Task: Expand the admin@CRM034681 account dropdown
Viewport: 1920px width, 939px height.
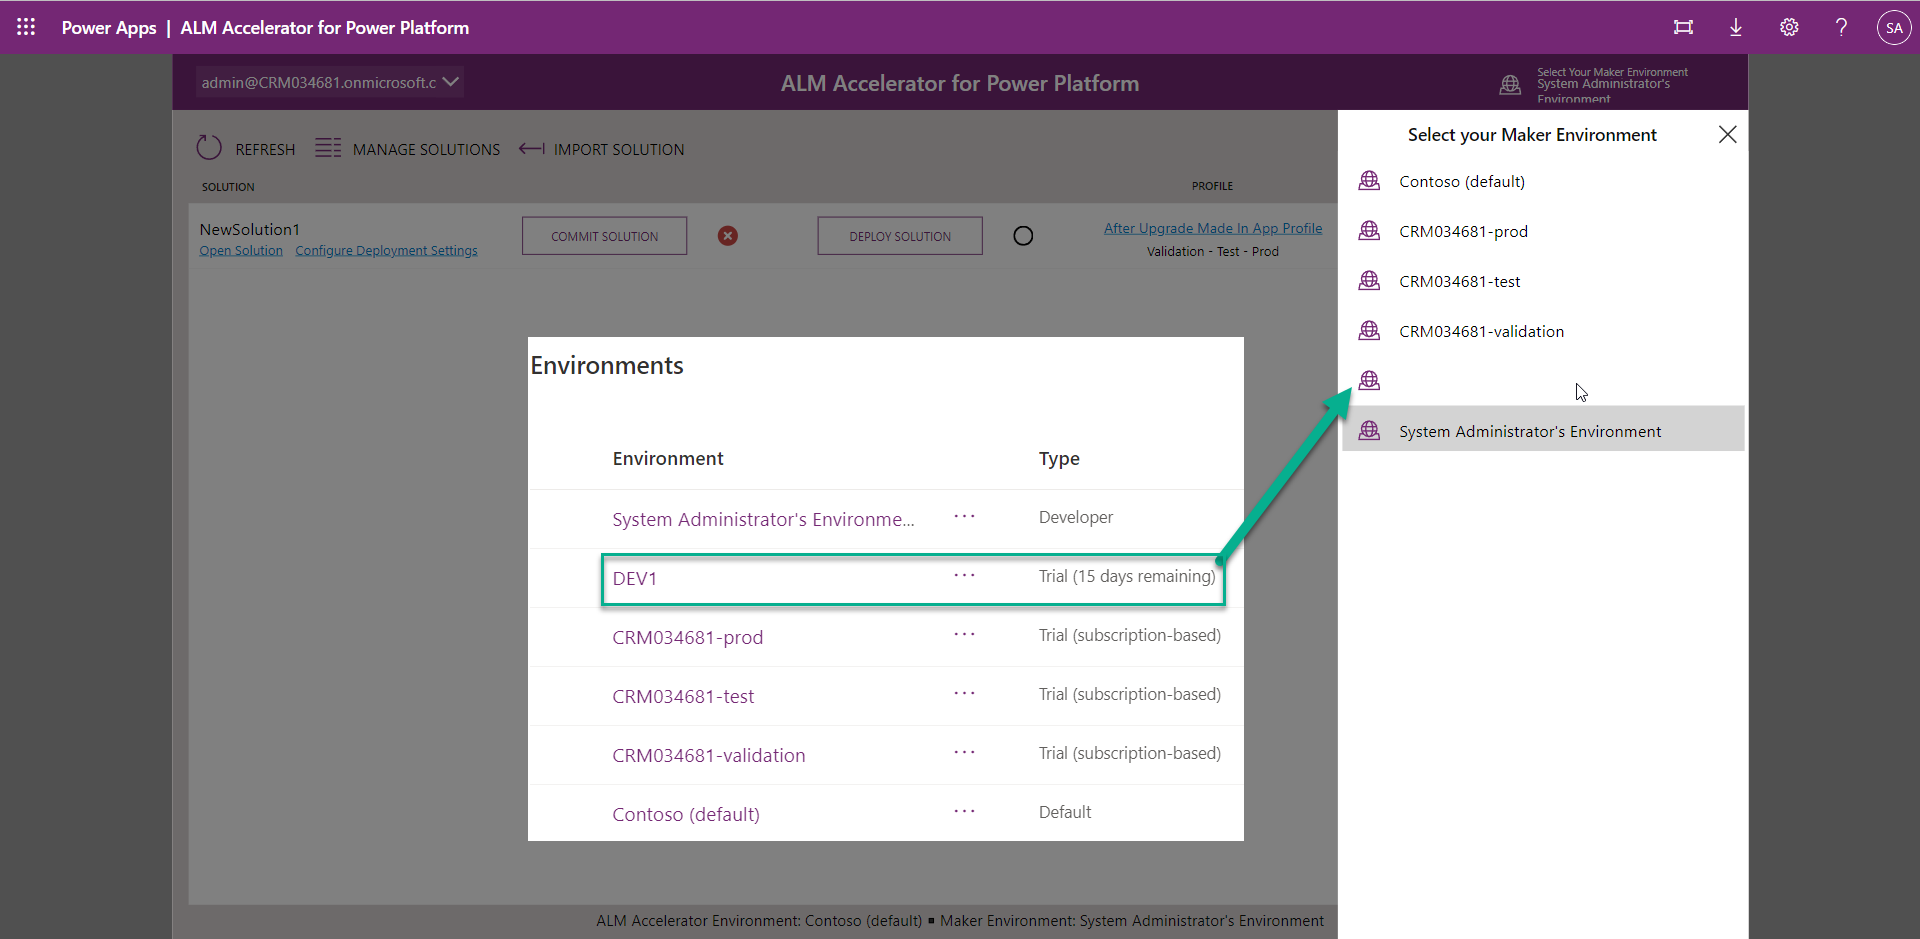Action: point(450,82)
